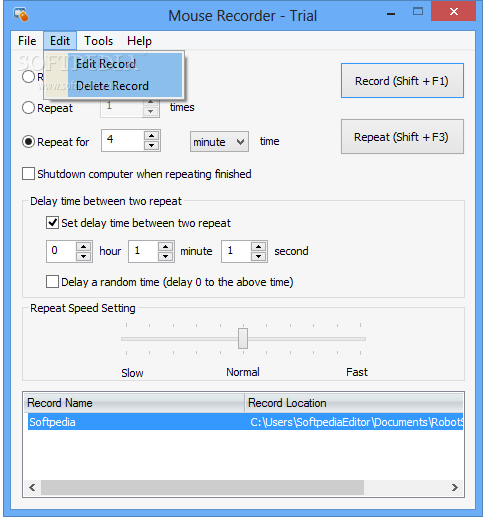Open the Help menu
This screenshot has height=517, width=483.
point(139,41)
